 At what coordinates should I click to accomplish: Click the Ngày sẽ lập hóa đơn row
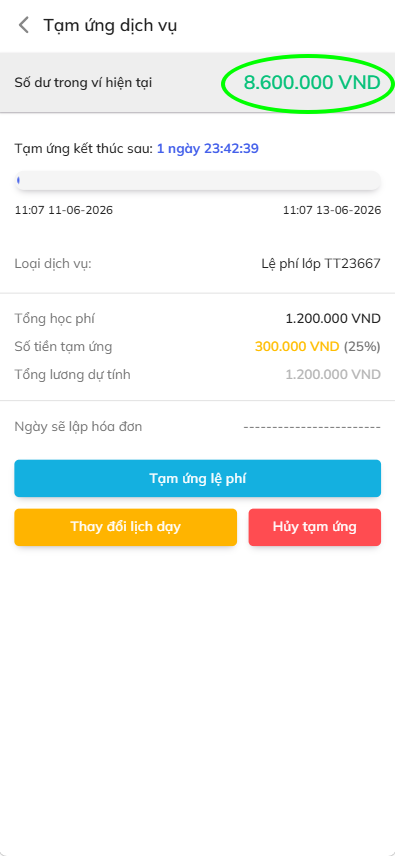point(198,426)
